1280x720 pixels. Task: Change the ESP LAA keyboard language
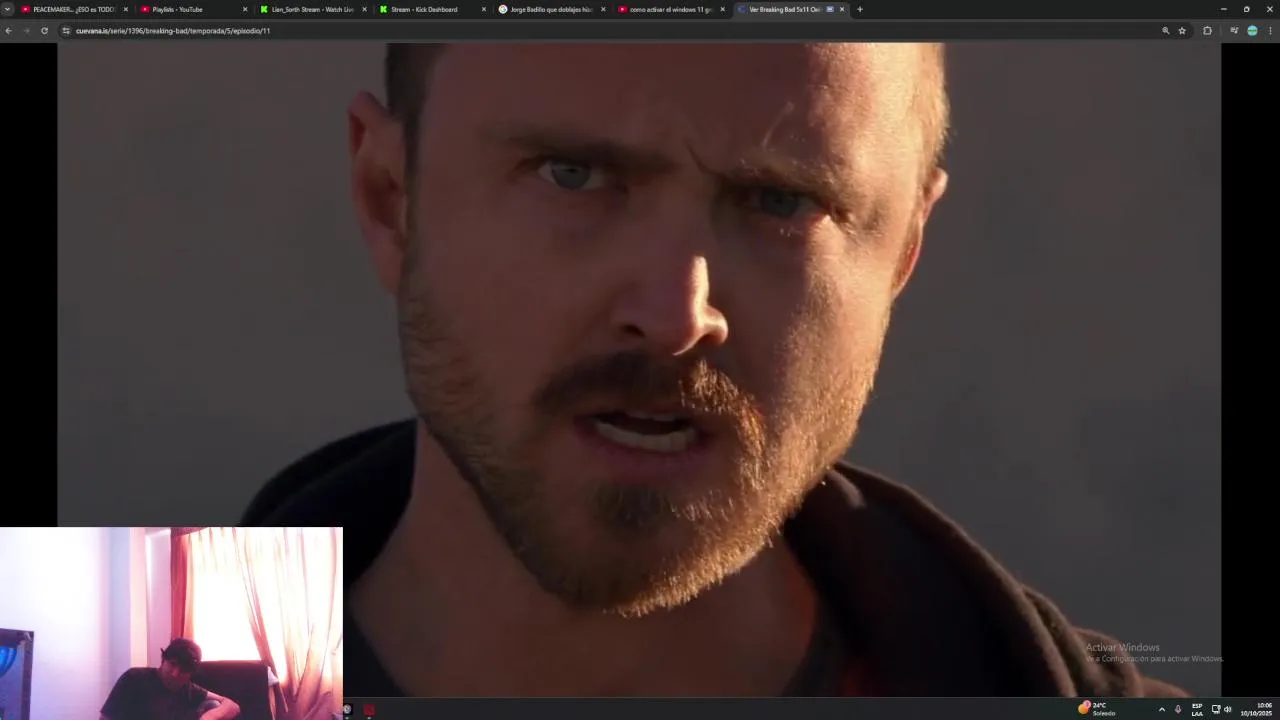click(x=1197, y=709)
